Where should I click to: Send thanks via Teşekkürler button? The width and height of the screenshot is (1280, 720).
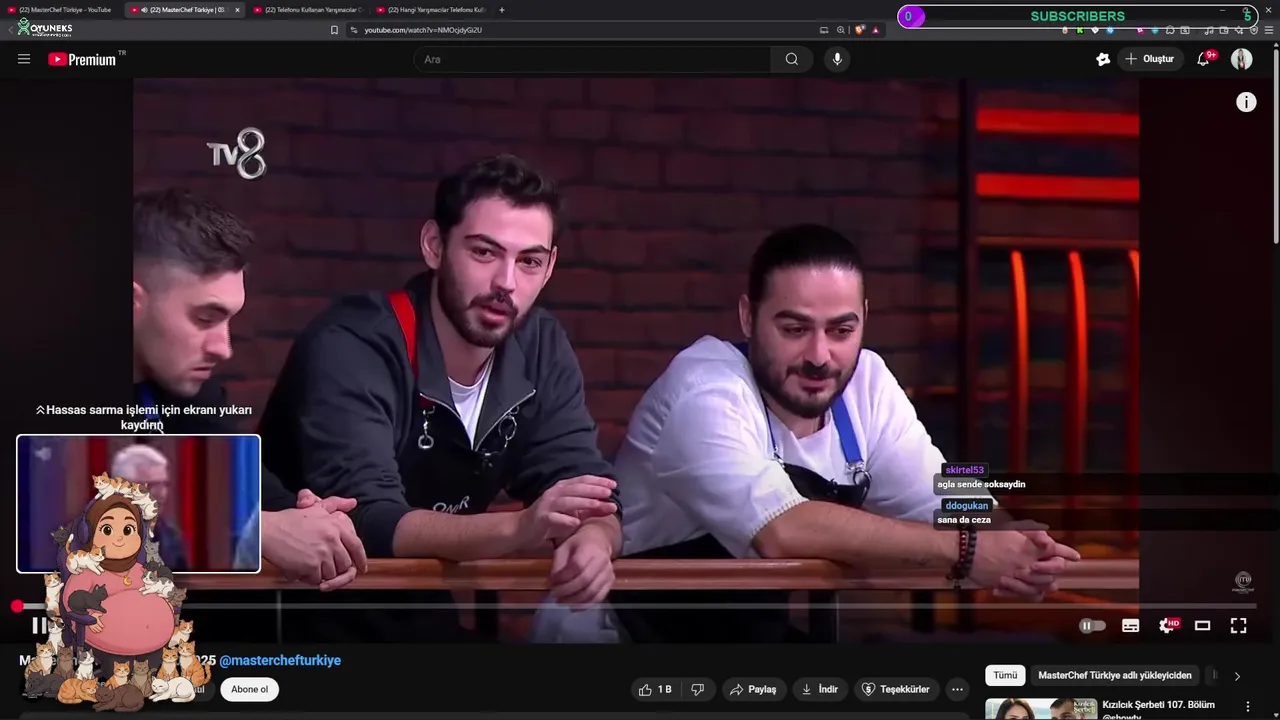pos(896,689)
